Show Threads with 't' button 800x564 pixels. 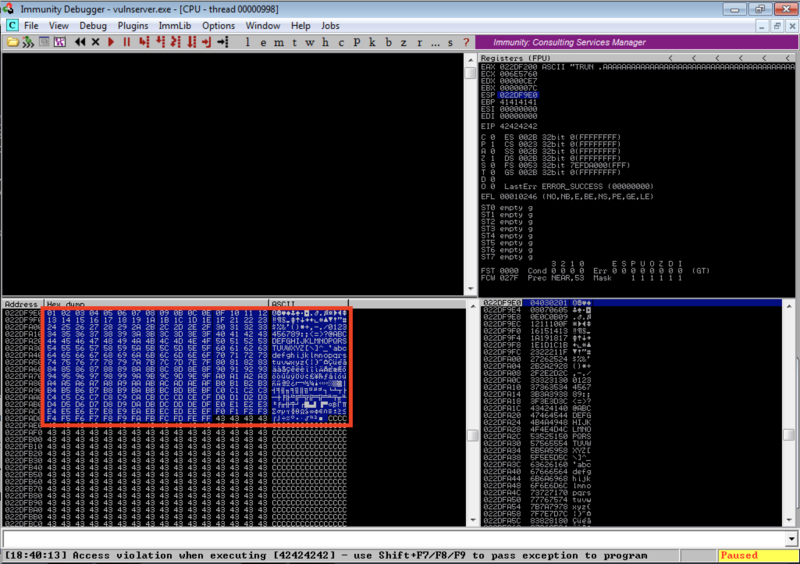pos(294,42)
